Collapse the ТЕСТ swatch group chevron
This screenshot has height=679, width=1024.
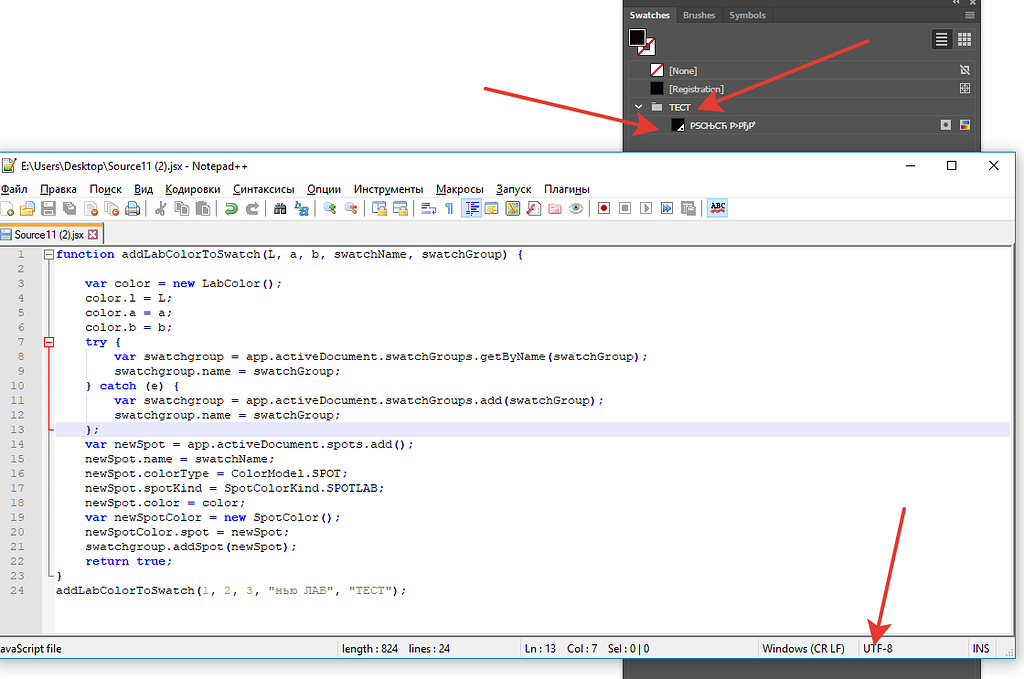[639, 106]
